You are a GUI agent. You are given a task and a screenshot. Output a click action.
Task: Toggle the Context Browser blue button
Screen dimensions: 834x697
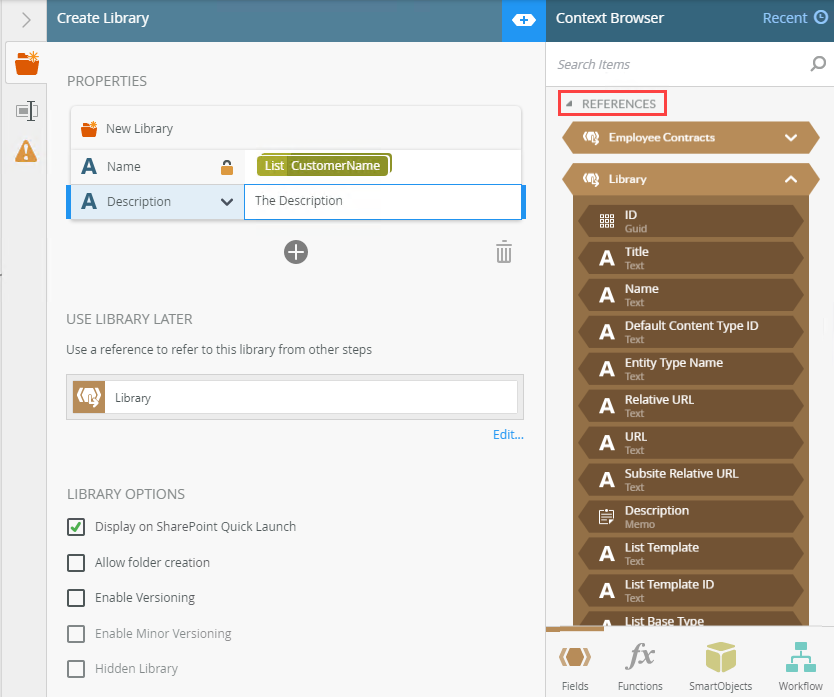click(523, 20)
